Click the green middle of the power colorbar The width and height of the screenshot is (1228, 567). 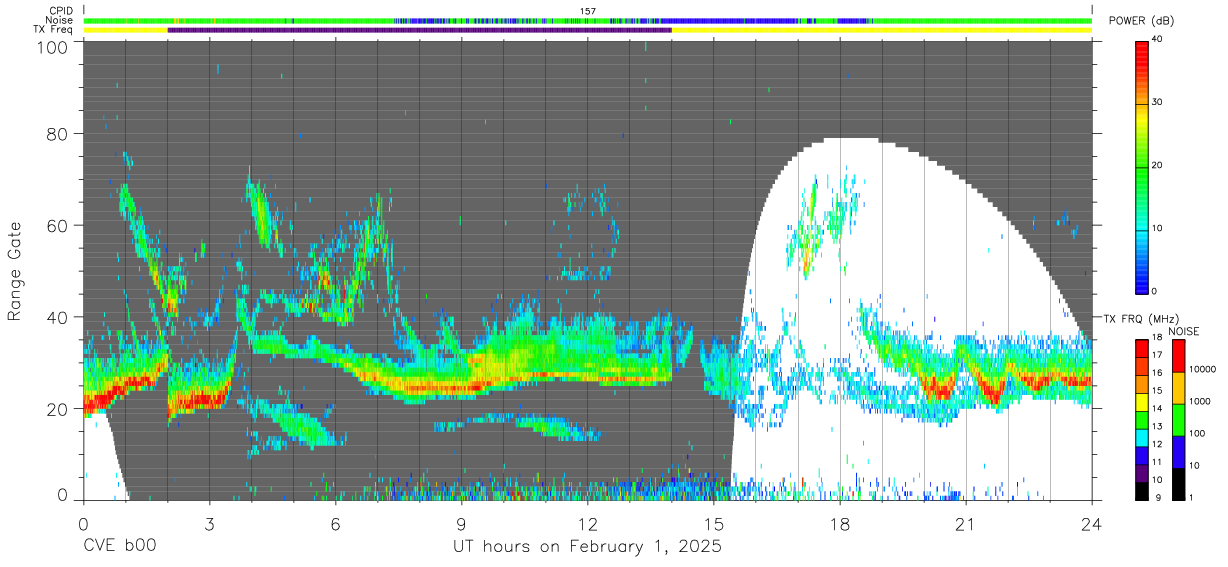click(x=1142, y=170)
